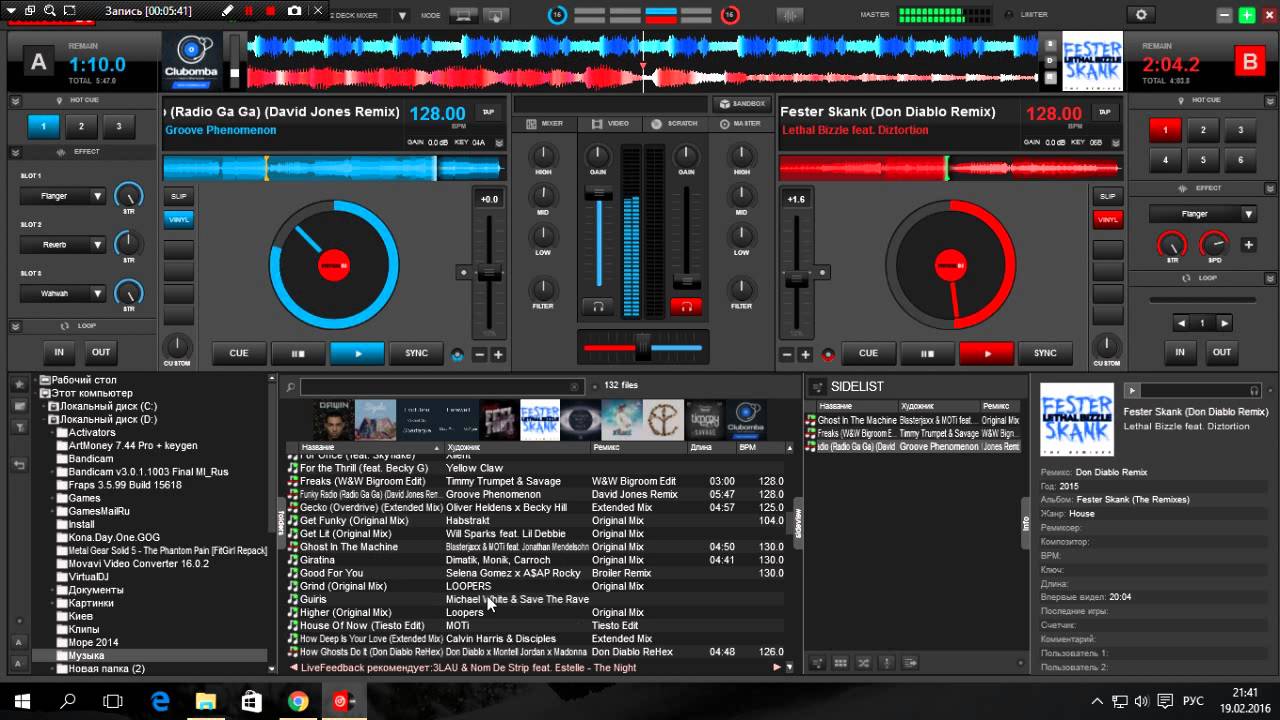Tap the tempo TAP button on deck B
This screenshot has width=1280, height=720.
pyautogui.click(x=1104, y=113)
